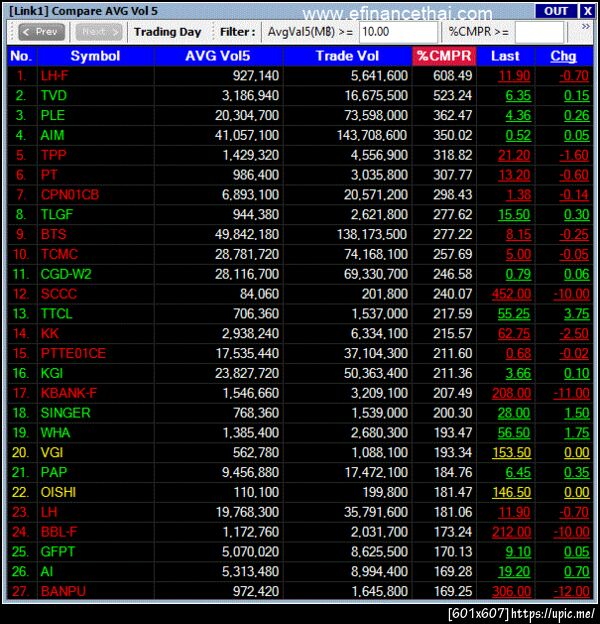Image resolution: width=600 pixels, height=624 pixels.
Task: Click BTS trade volume 138,173,500
Action: coord(372,234)
